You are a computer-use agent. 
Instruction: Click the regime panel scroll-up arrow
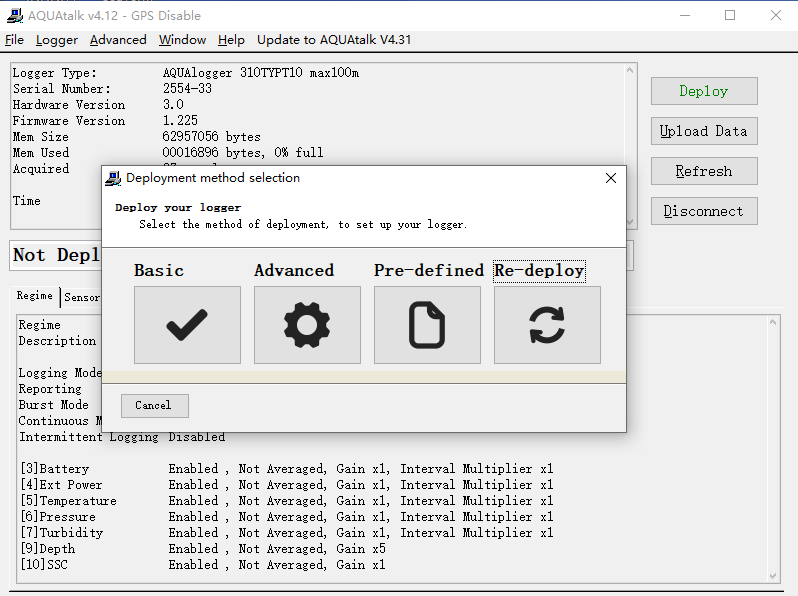[x=772, y=323]
